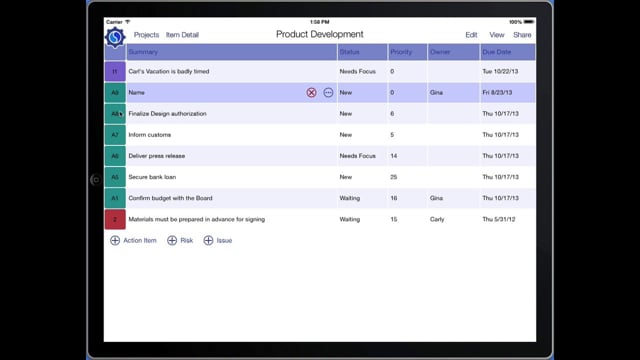Tap the iPad home button on the bezel
This screenshot has height=360, width=640.
(x=96, y=180)
